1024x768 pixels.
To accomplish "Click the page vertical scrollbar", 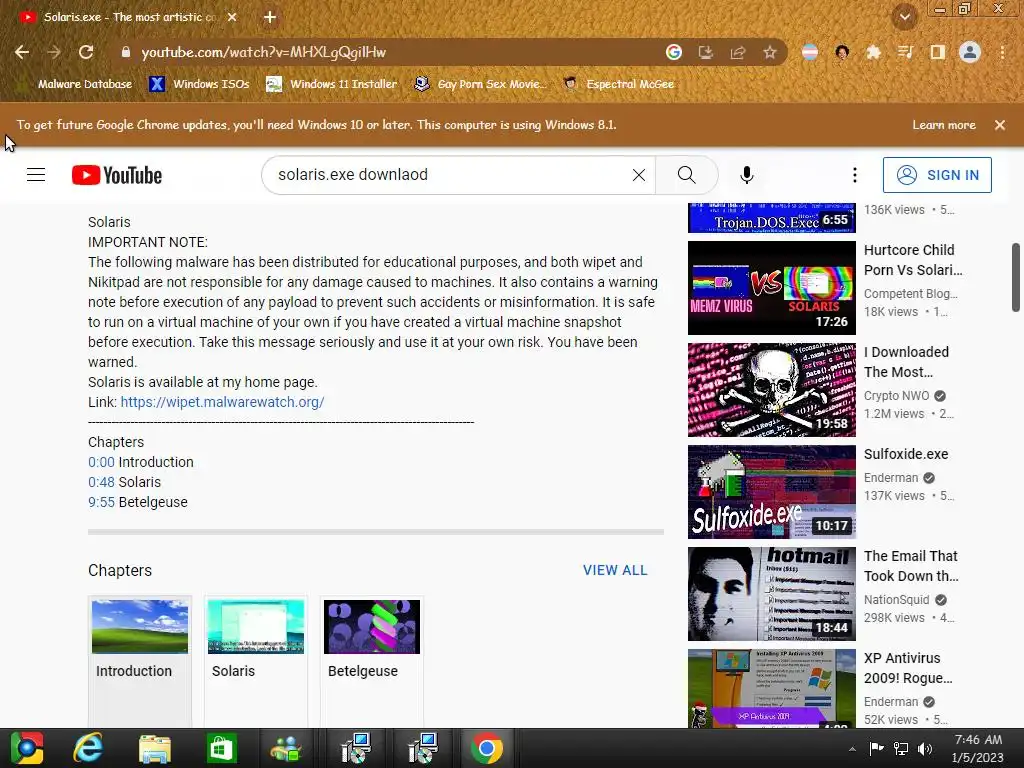I will point(1016,278).
